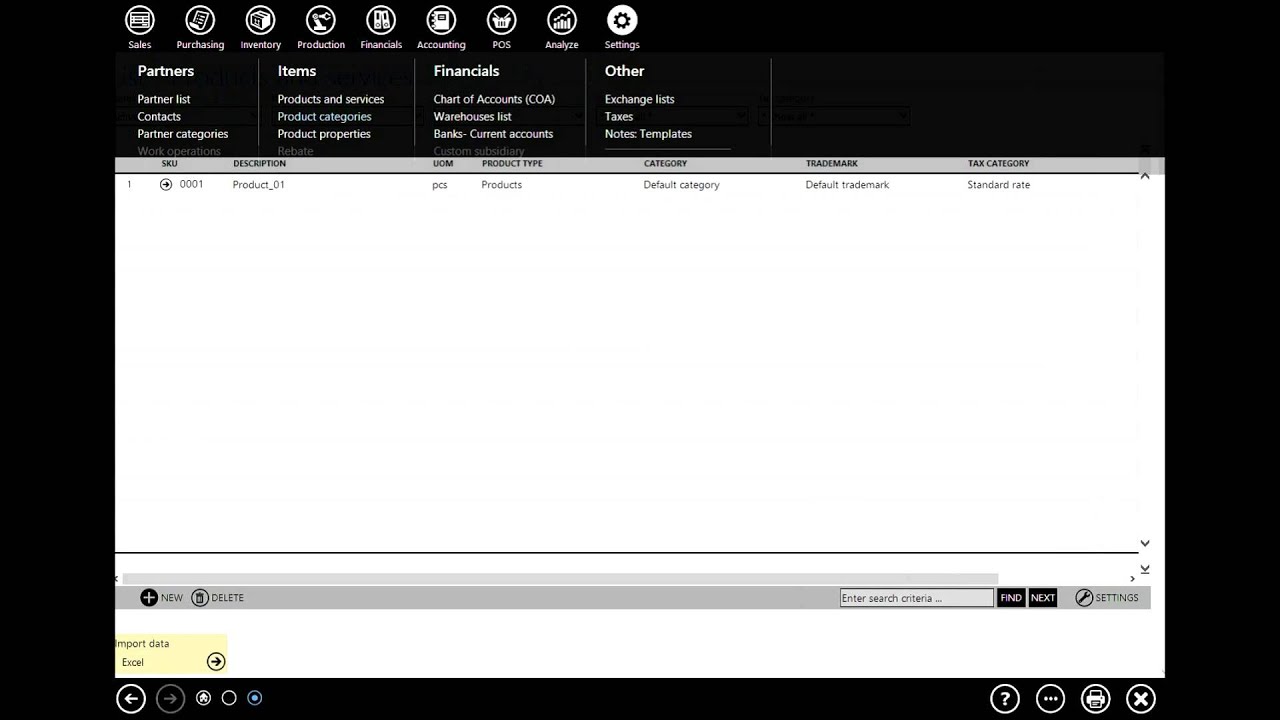Select the SKU cell '0001'
Viewport: 1280px width, 720px height.
coord(191,185)
